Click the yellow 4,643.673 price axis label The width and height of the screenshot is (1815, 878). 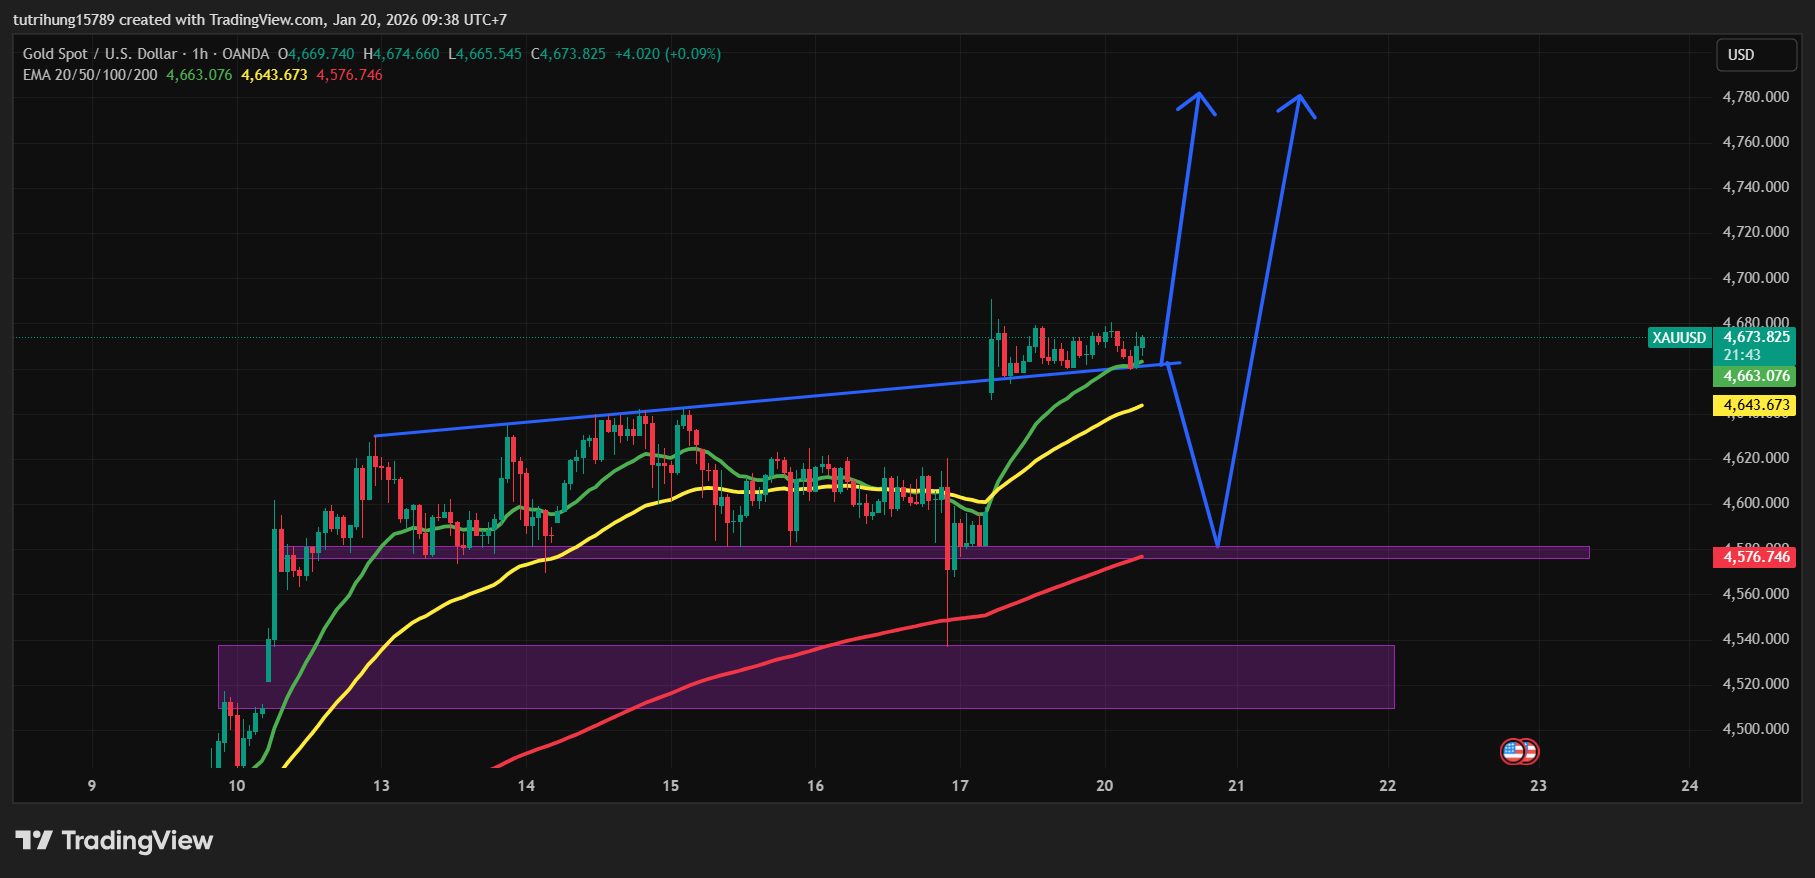(x=1755, y=405)
